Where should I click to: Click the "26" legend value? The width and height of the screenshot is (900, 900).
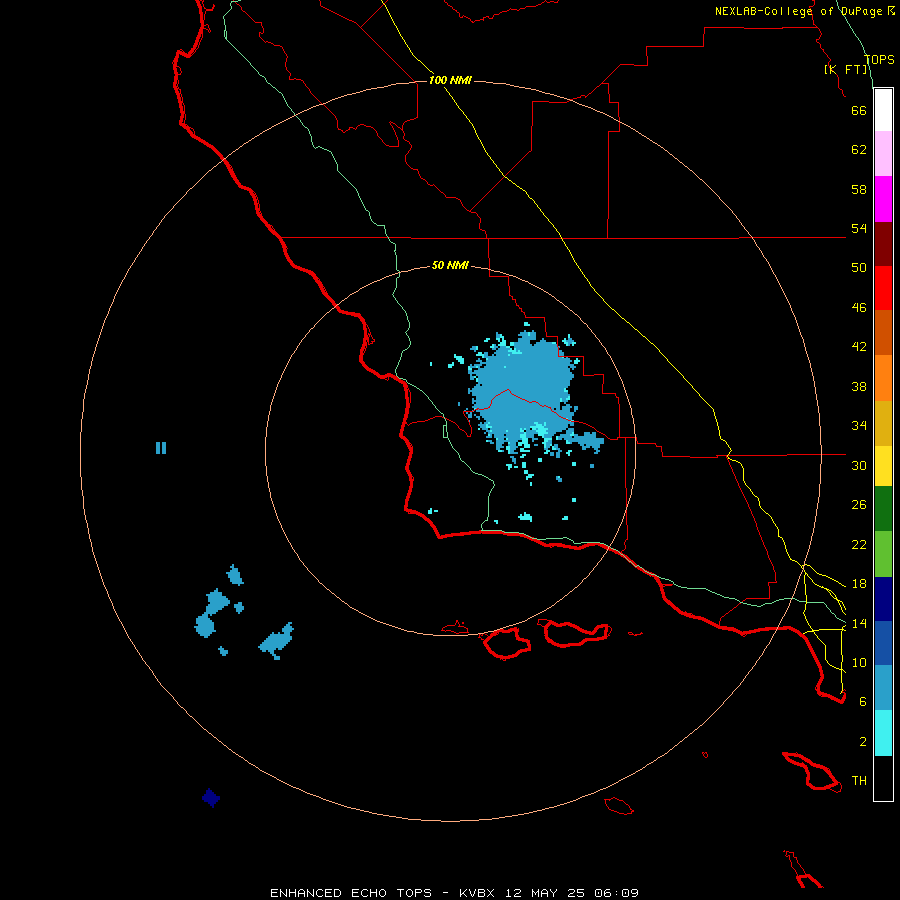pyautogui.click(x=859, y=505)
